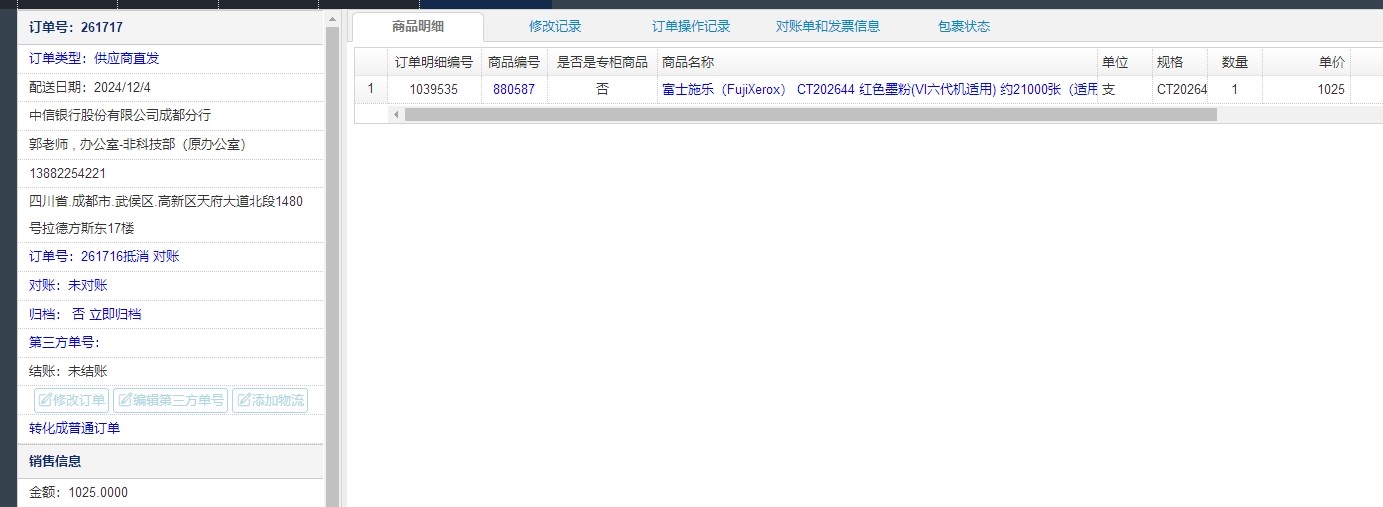Click the unit price 1025 cell
The height and width of the screenshot is (507, 1383).
[1307, 89]
